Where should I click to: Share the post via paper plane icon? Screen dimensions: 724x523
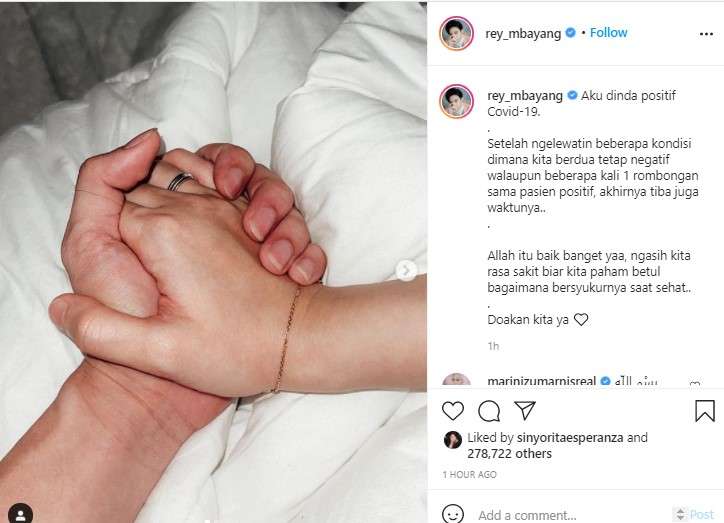coord(525,410)
